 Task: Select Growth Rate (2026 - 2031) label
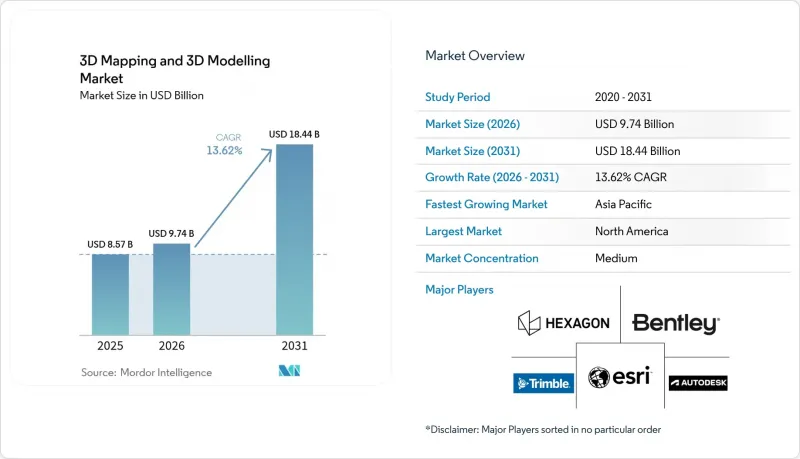(492, 177)
